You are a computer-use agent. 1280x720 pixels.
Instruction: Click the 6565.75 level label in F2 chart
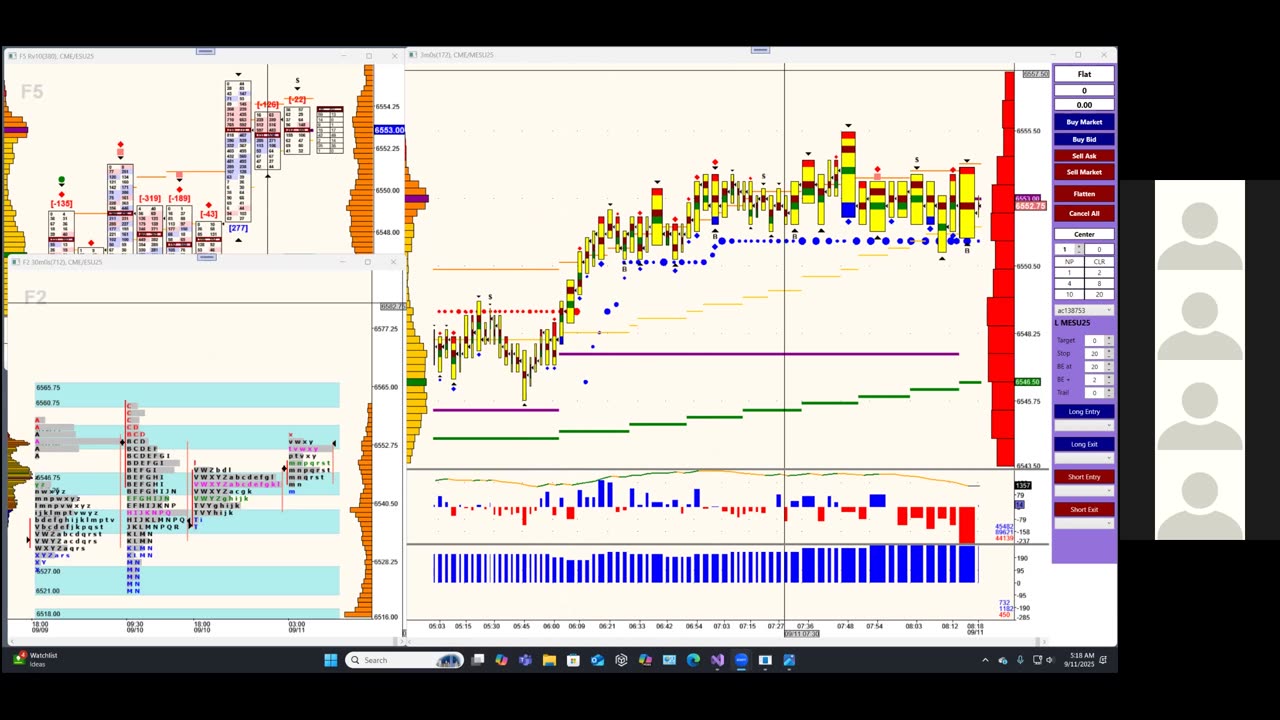point(48,387)
